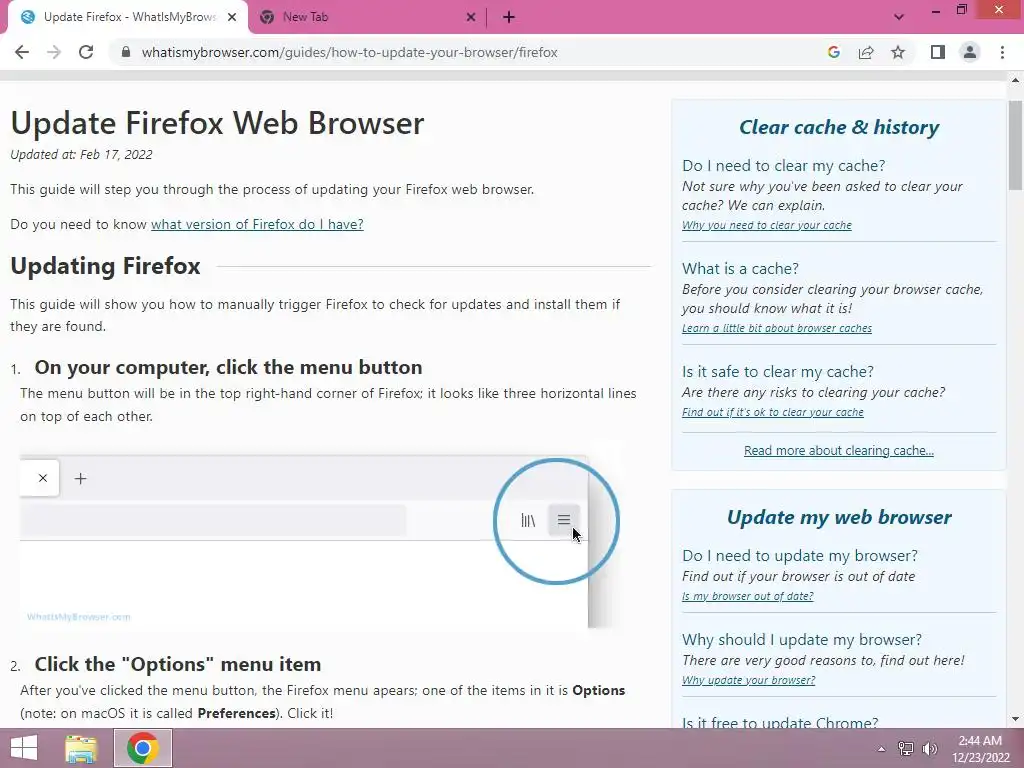
Task: Switch to the Update Firefox tab
Action: click(x=128, y=18)
